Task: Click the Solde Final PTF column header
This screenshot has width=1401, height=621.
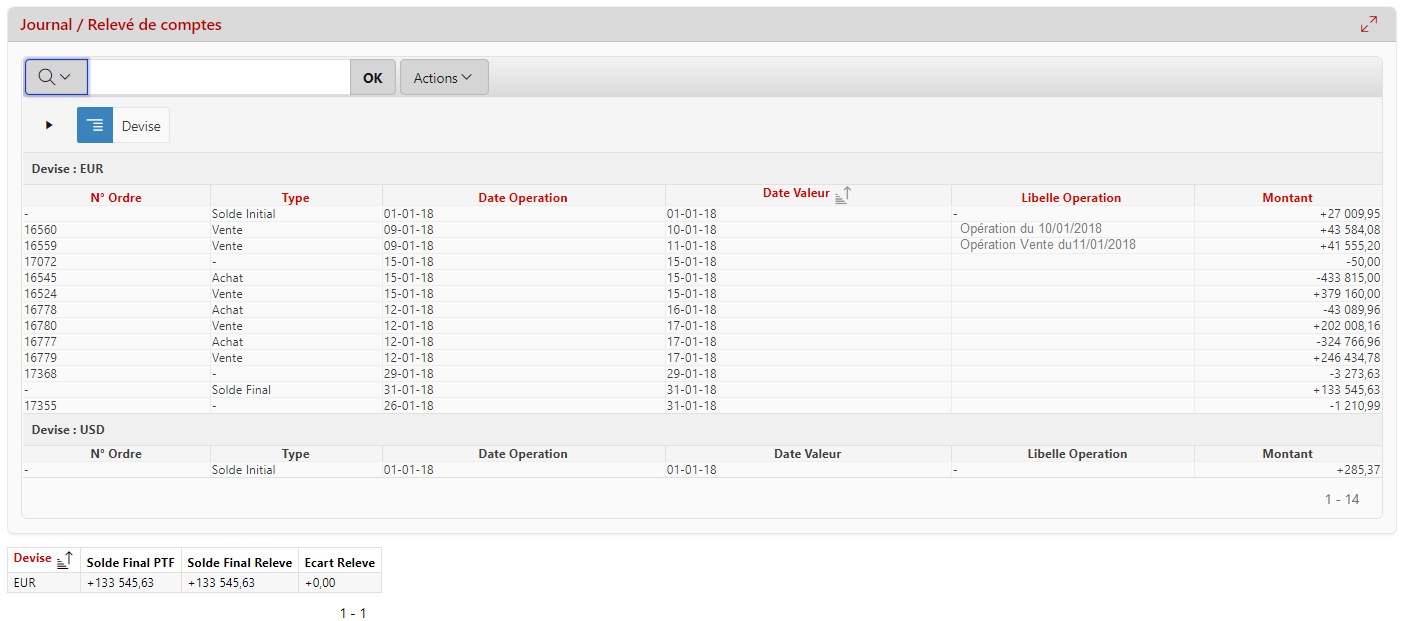Action: click(130, 562)
